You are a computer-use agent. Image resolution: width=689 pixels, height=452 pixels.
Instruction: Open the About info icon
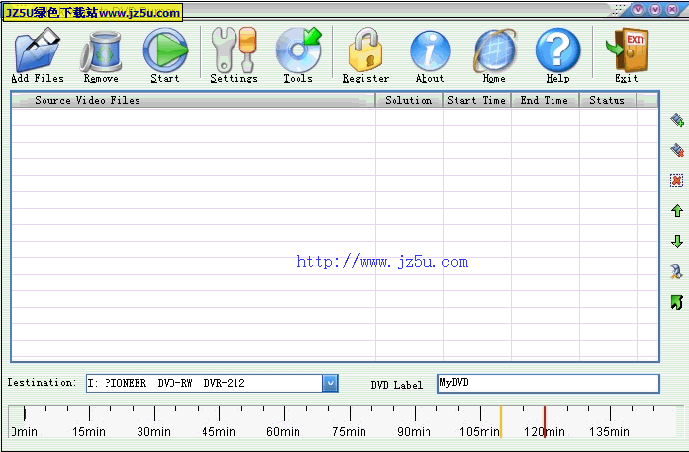(x=430, y=50)
